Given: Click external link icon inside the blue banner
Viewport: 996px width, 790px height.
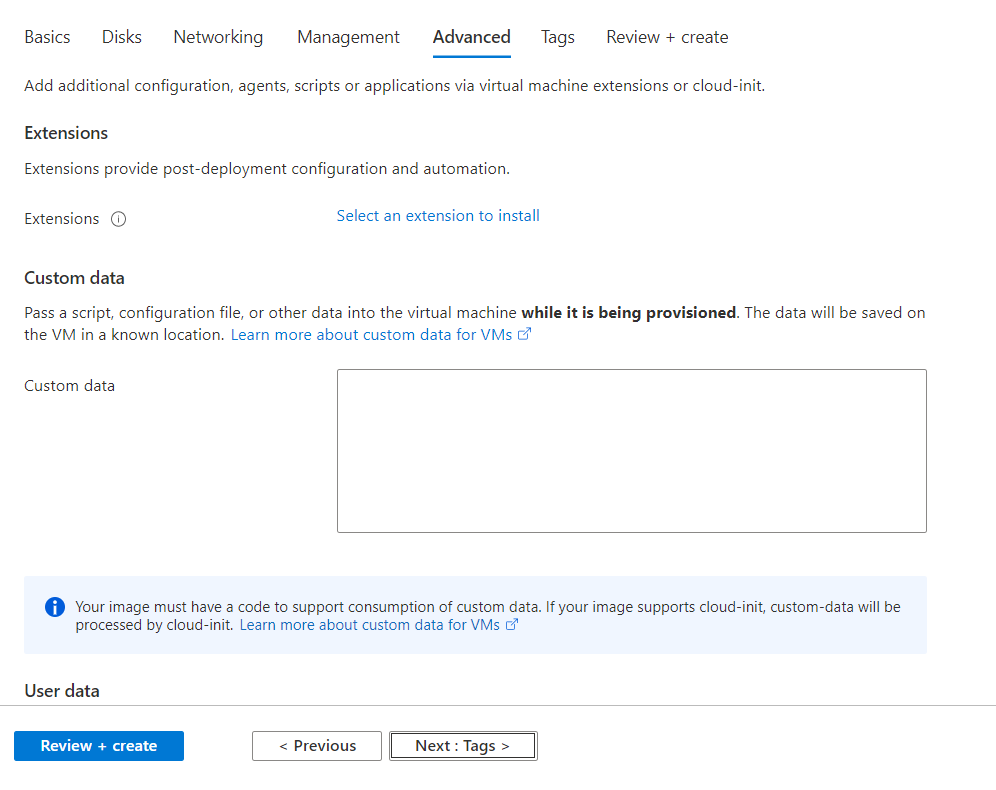Looking at the screenshot, I should (x=512, y=625).
